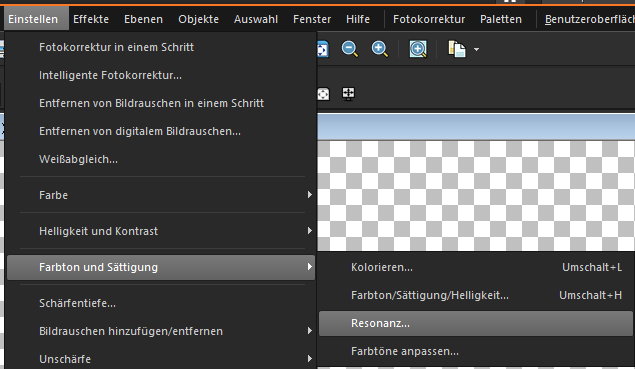Open the Hilfe menu
The height and width of the screenshot is (369, 635).
pyautogui.click(x=358, y=19)
